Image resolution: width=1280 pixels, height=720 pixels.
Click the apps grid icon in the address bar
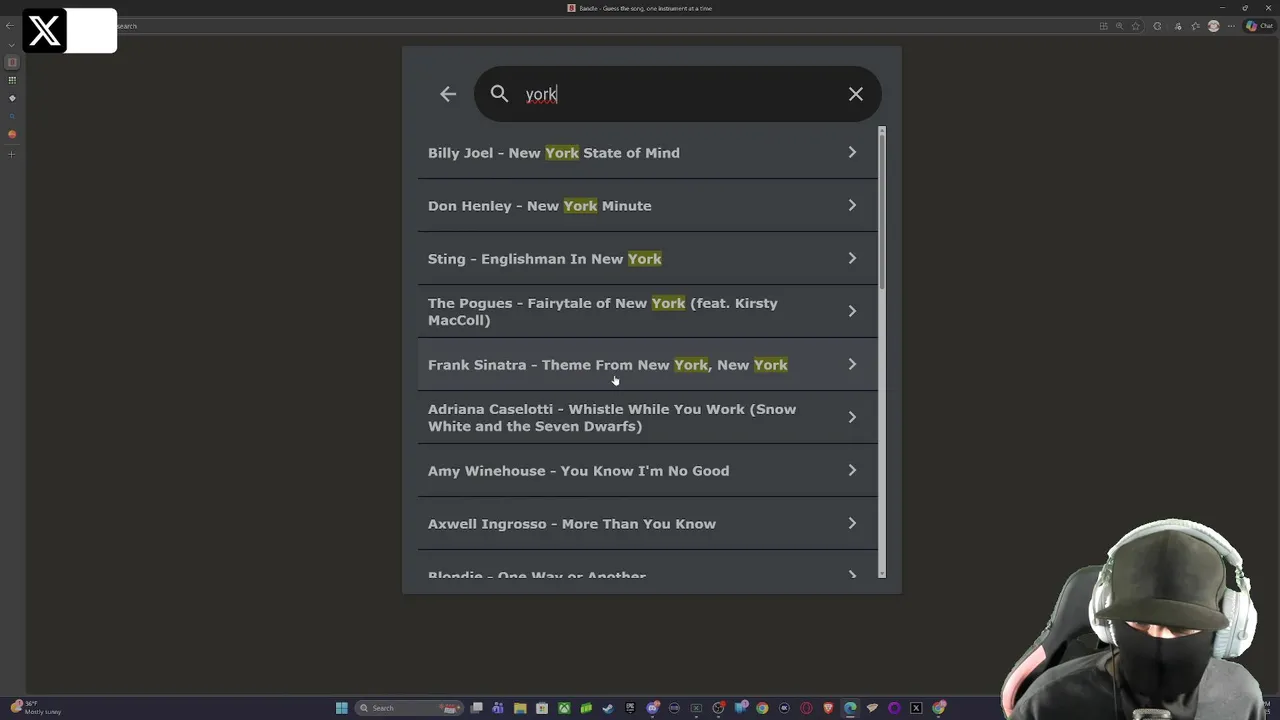(1104, 26)
